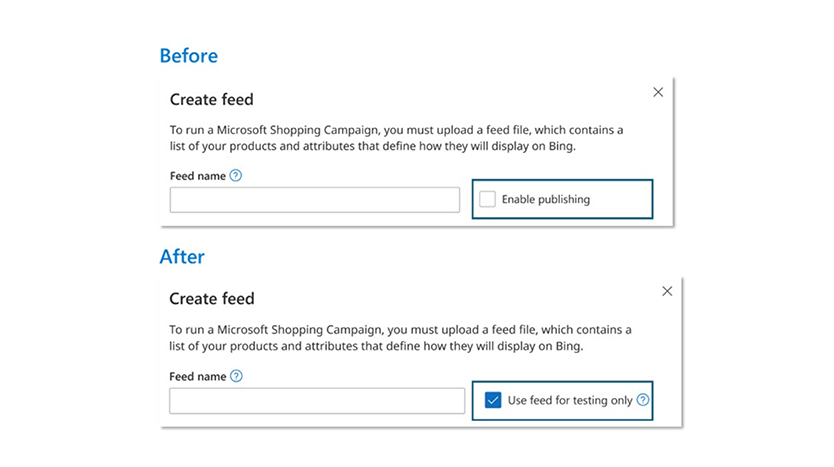Focus the Feed name field in the After dialog
The image size is (834, 467).
point(317,401)
